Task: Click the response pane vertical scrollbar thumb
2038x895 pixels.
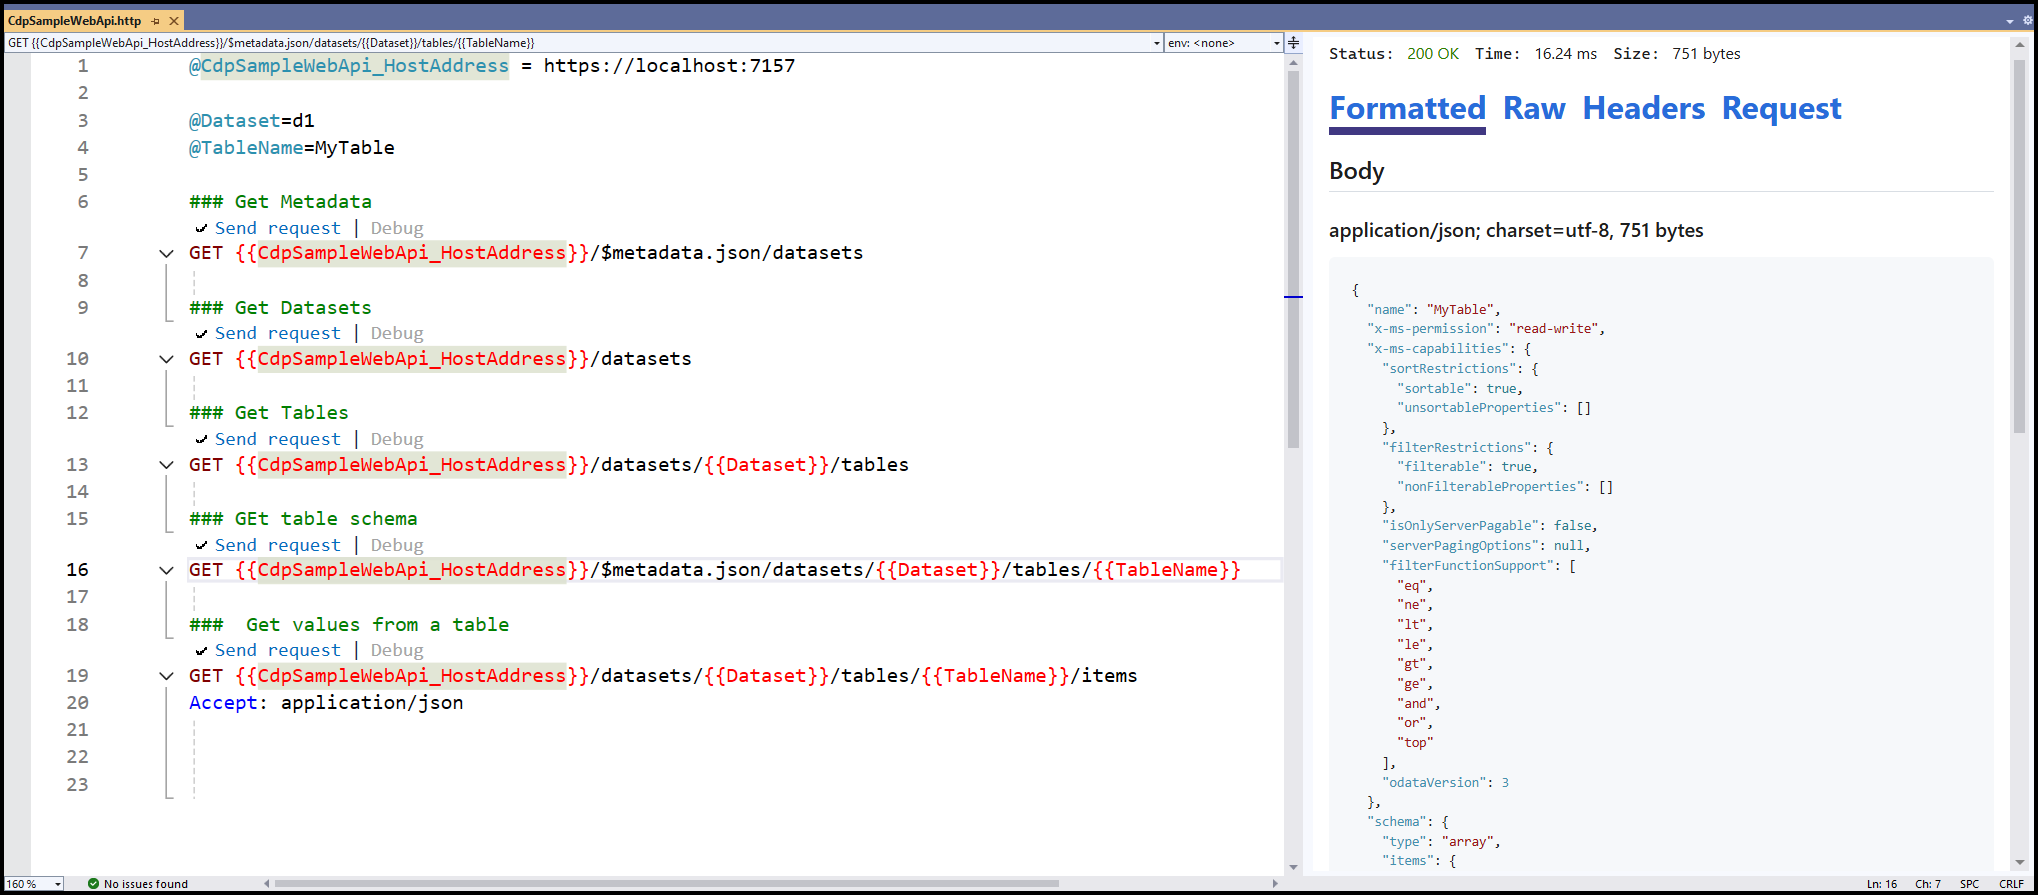Action: 2019,246
